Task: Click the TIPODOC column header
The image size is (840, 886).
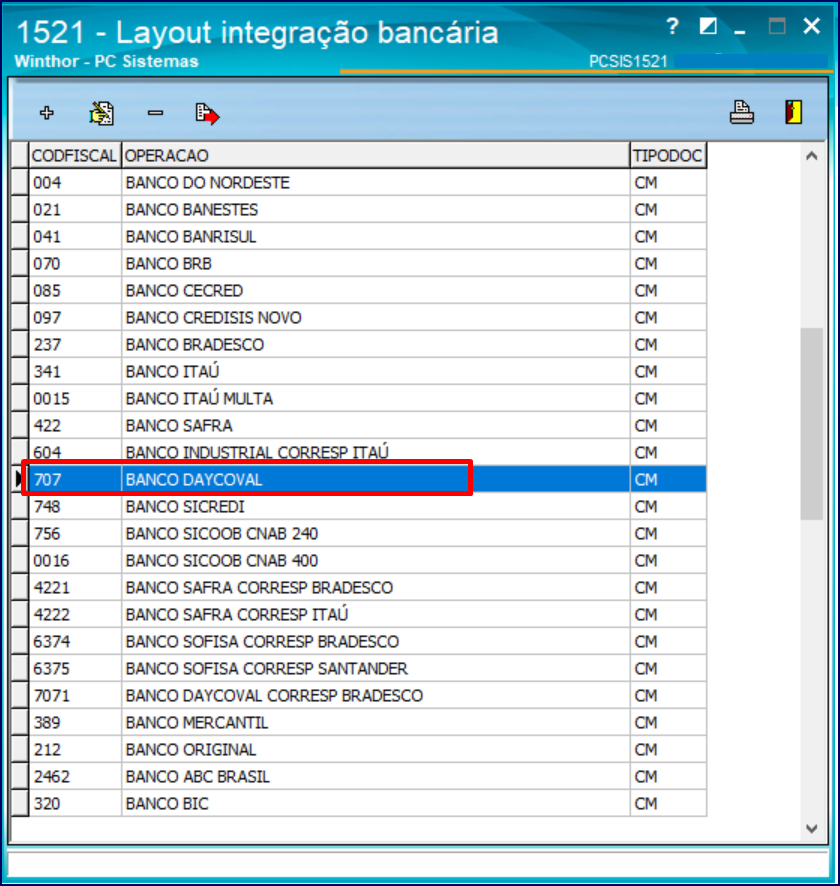Action: click(x=668, y=155)
